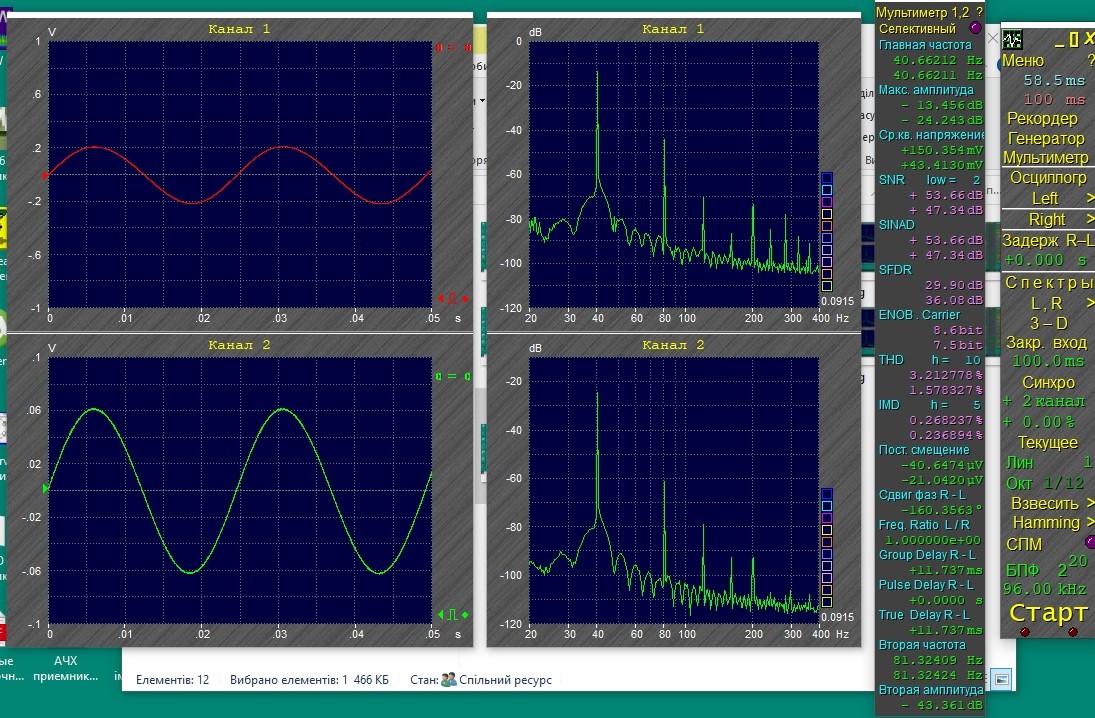This screenshot has width=1095, height=718.
Task: Edit red time value 100 ms
Action: click(1054, 100)
